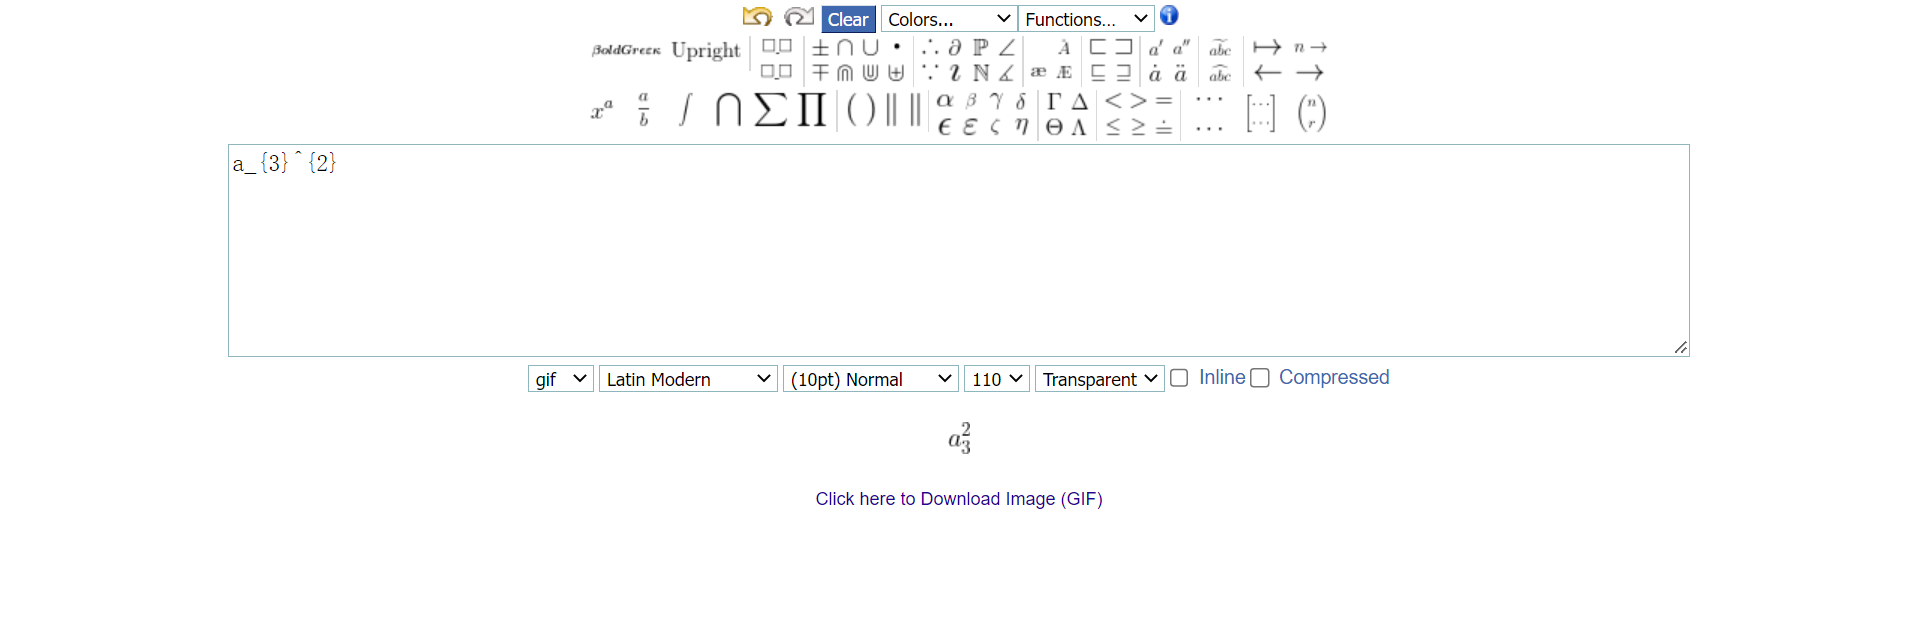Insert the Greek gamma lowercase letter
This screenshot has width=1918, height=624.
tap(996, 100)
